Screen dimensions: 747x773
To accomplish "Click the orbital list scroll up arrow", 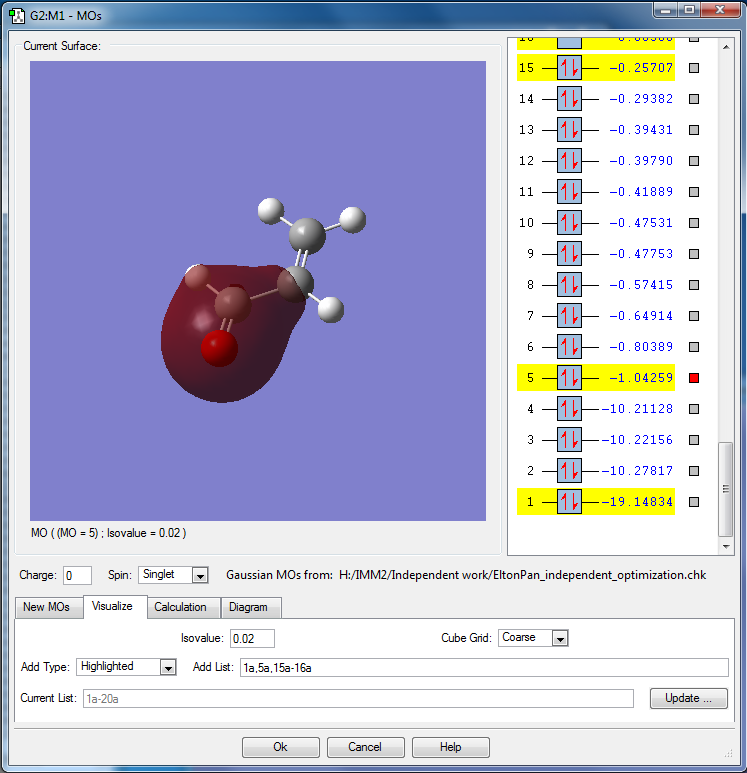I will click(726, 47).
